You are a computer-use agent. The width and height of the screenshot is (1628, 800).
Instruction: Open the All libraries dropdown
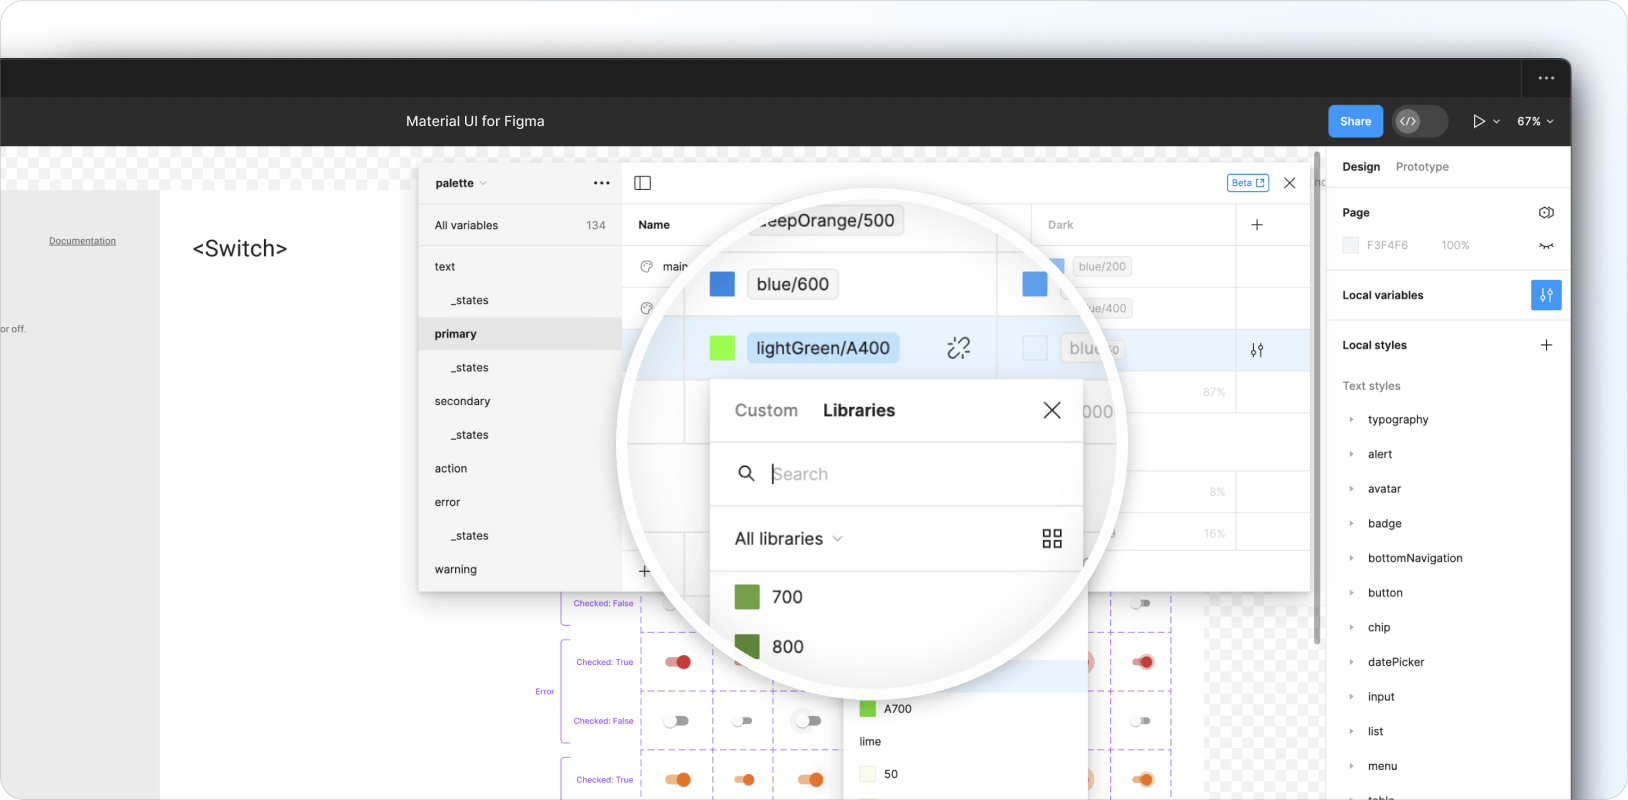click(x=788, y=539)
